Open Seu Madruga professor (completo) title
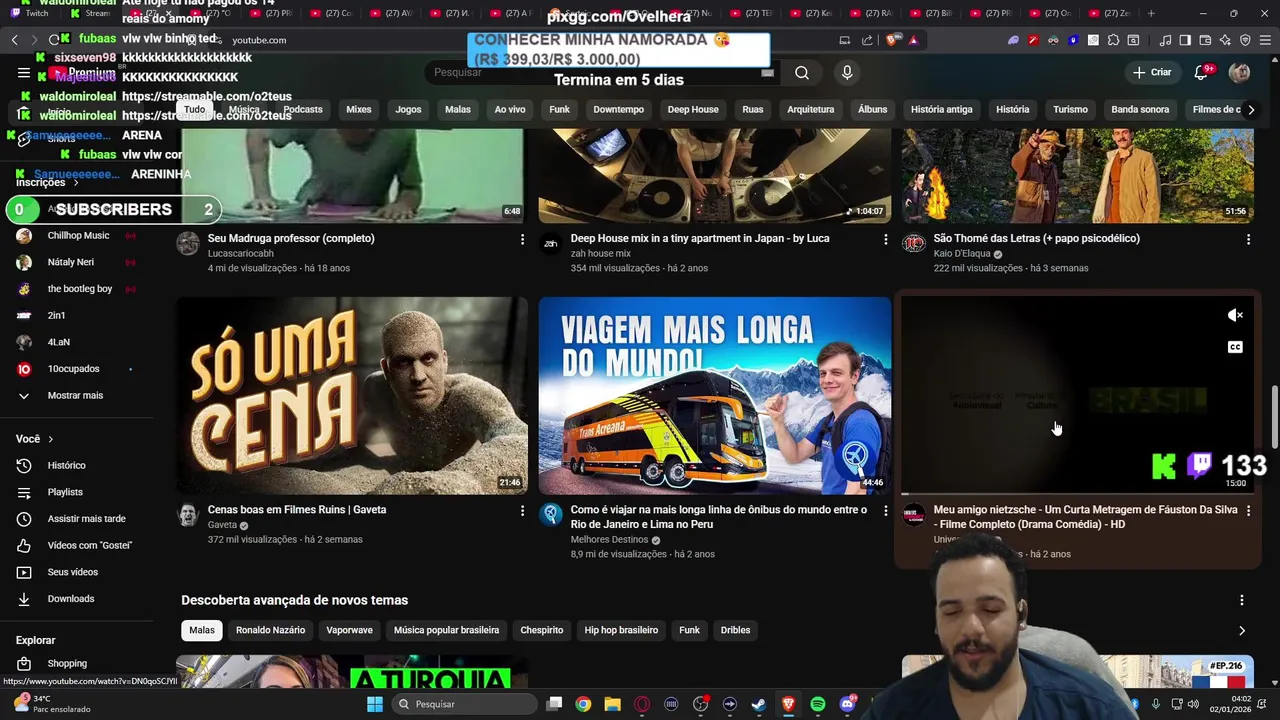Image resolution: width=1280 pixels, height=720 pixels. pos(291,238)
